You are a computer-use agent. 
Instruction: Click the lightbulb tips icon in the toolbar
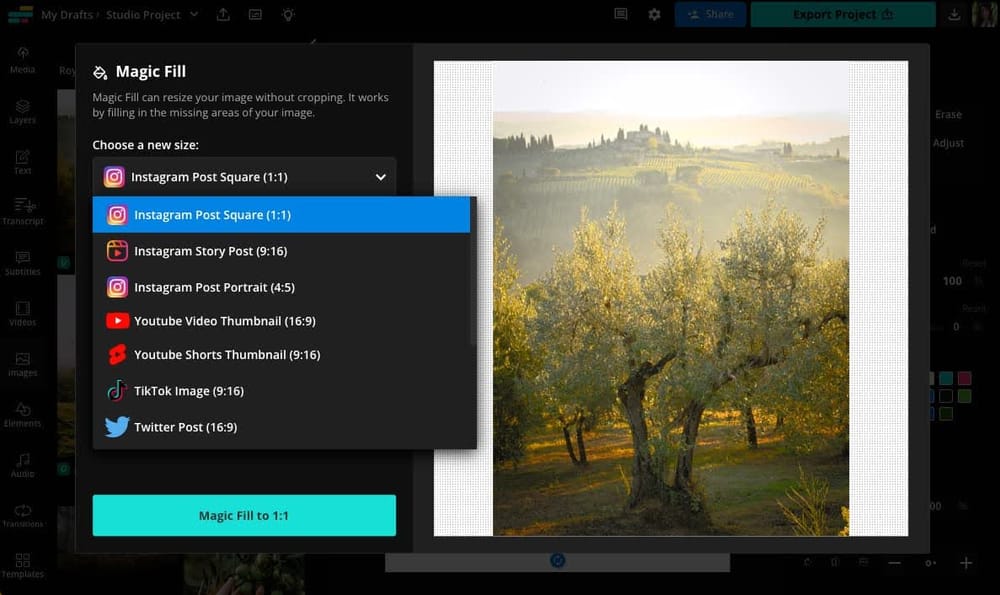coord(288,15)
